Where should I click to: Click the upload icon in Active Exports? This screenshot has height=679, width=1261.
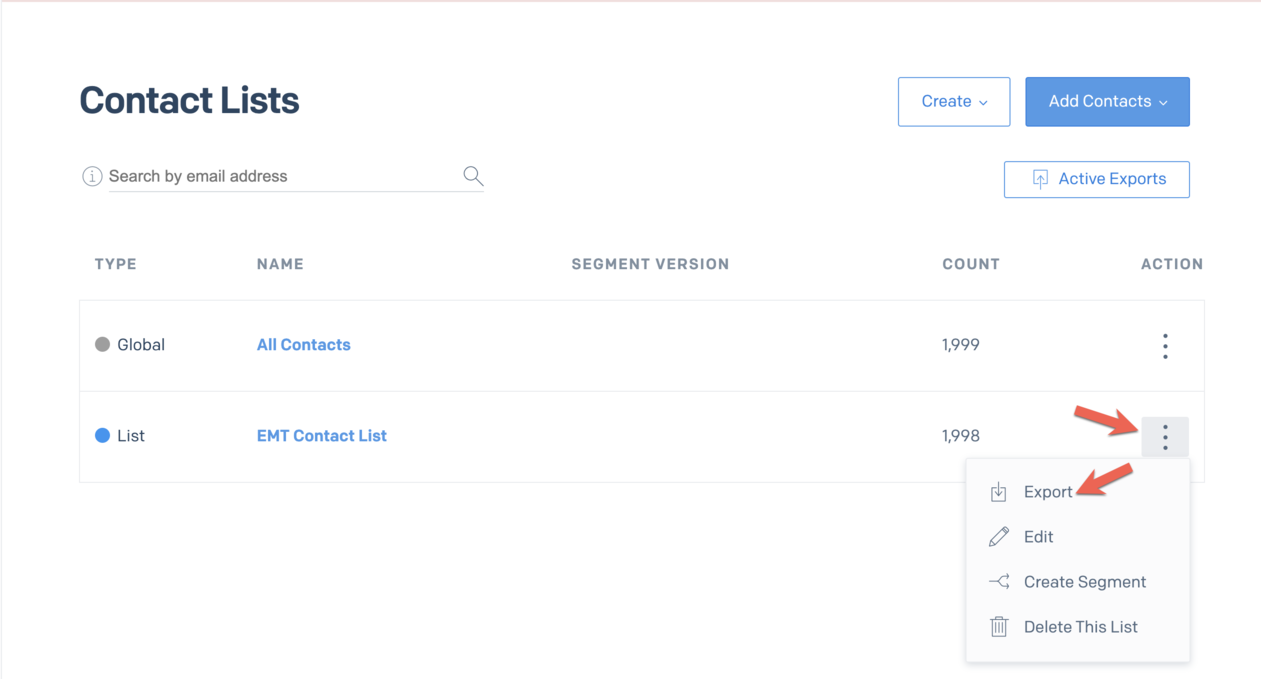(x=1040, y=179)
